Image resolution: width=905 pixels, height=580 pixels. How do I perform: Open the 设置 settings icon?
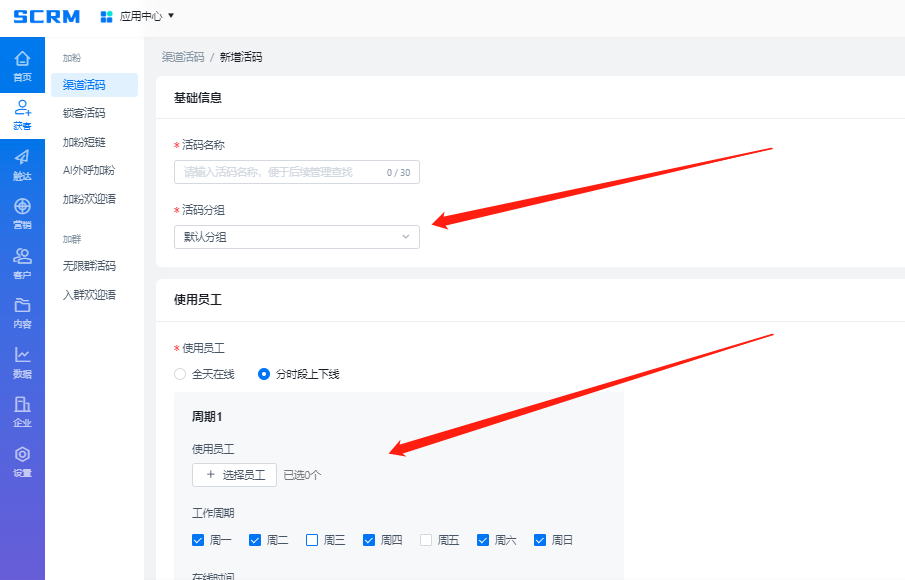pos(22,460)
